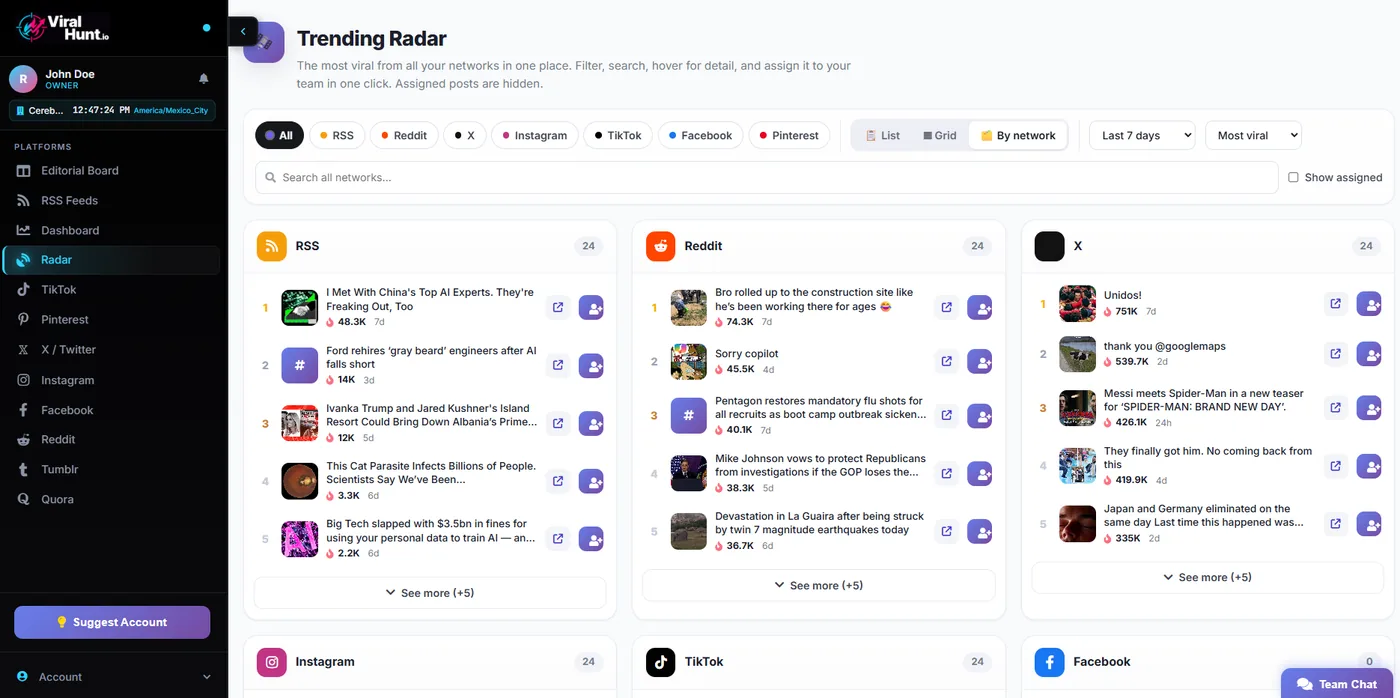Click the notification bell icon

pos(204,78)
